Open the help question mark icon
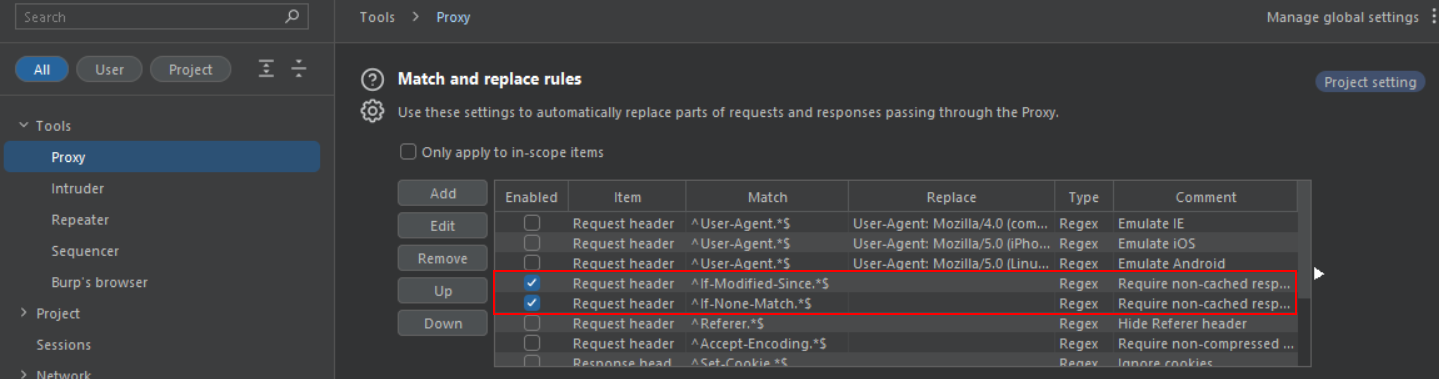Screen dimensions: 1439x379 click(372, 79)
